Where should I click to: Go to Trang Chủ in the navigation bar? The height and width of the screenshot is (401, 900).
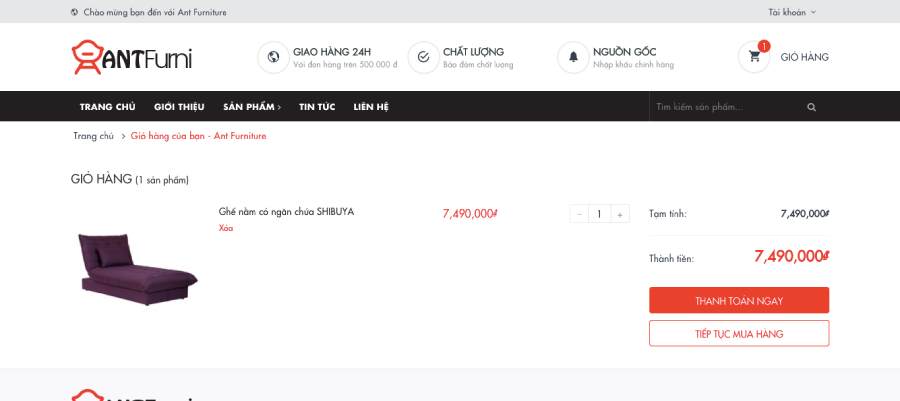(107, 107)
